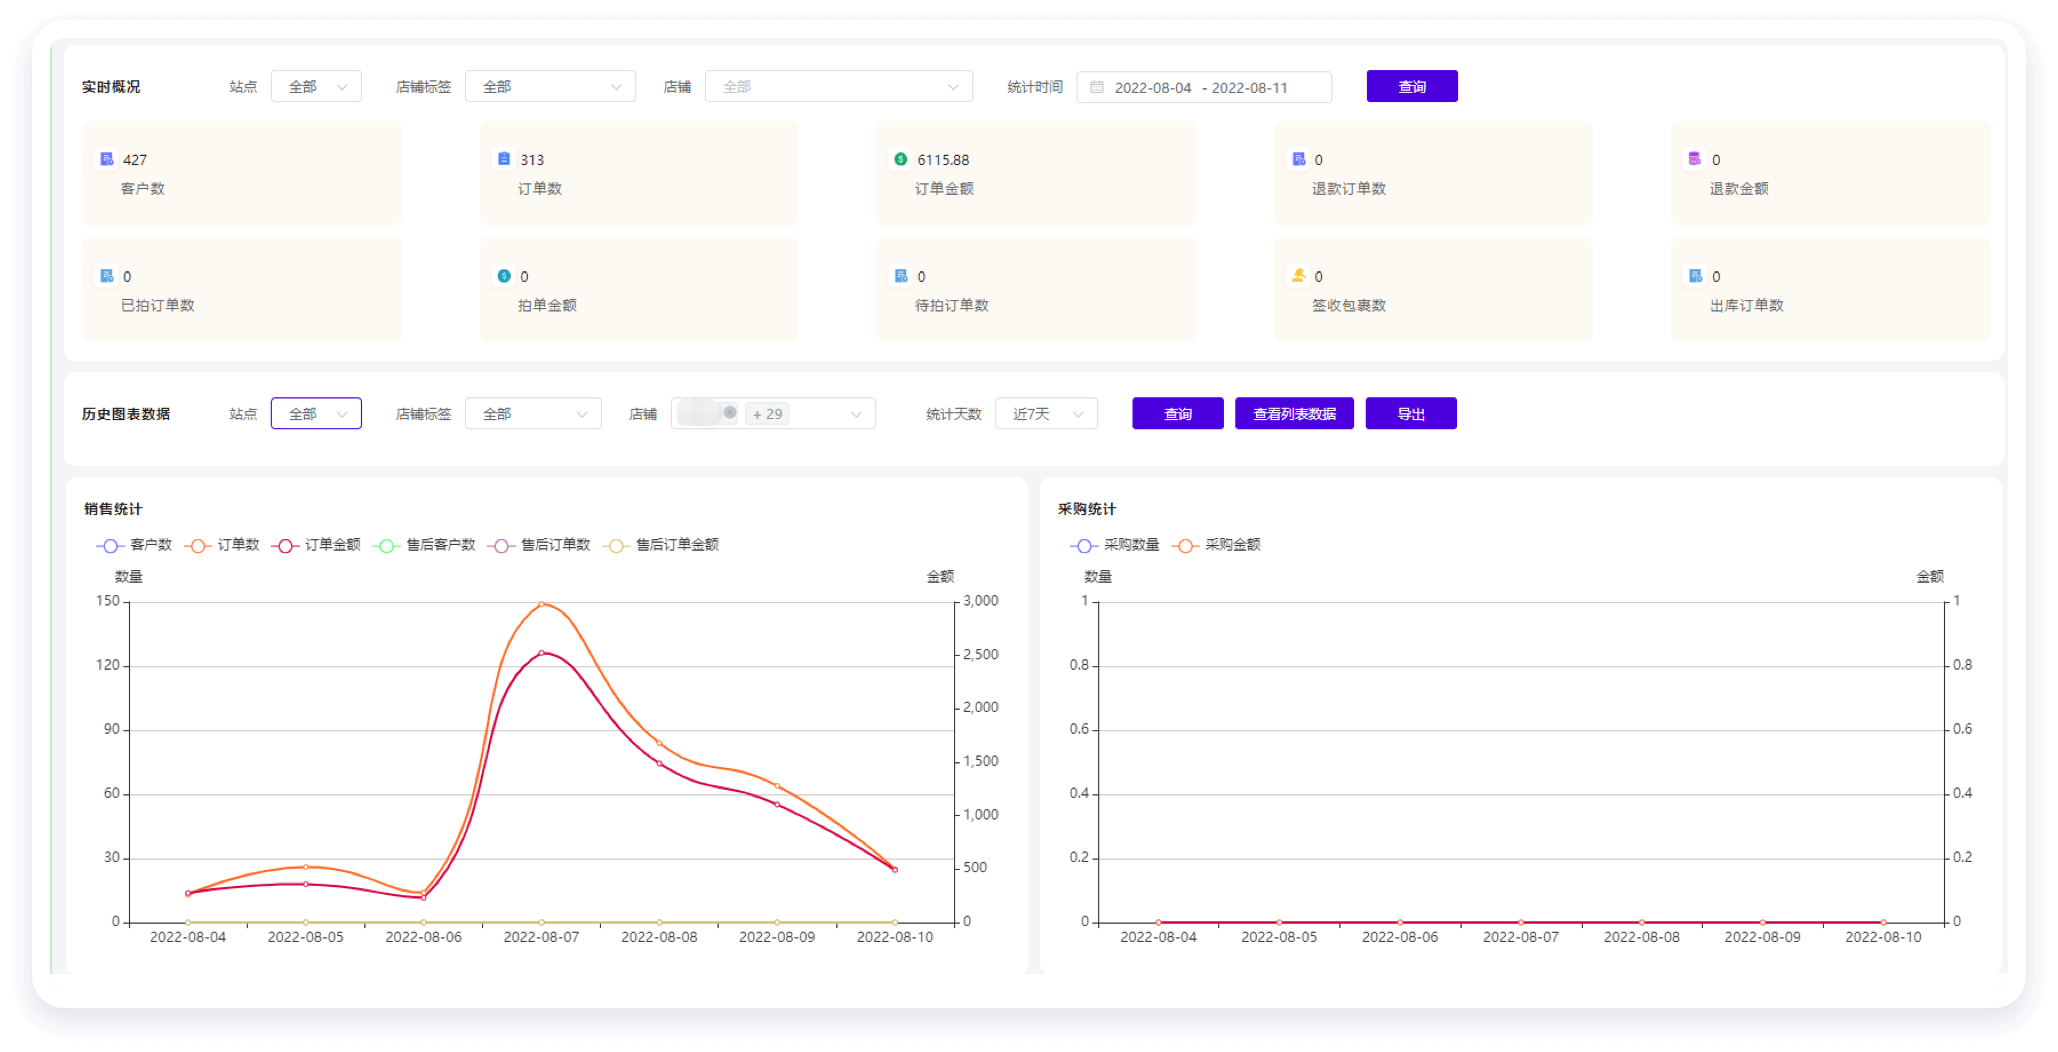Toggle 订单金额 legend series visibility
2058x1052 pixels.
[316, 545]
